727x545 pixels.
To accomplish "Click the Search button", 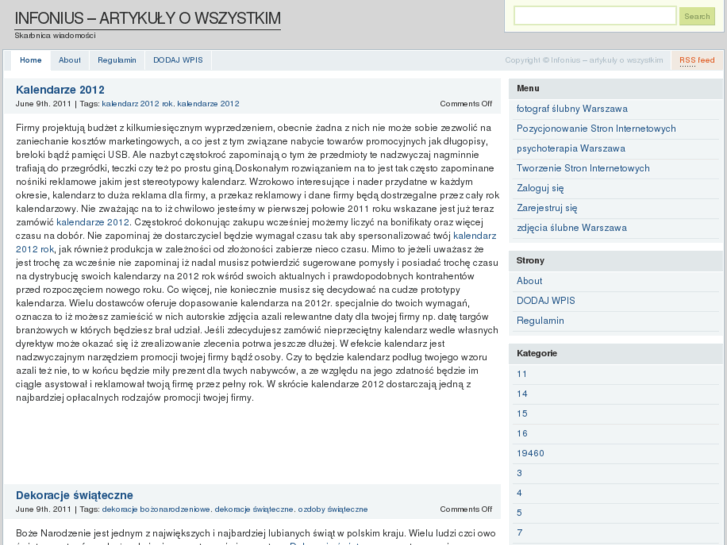I will [697, 16].
